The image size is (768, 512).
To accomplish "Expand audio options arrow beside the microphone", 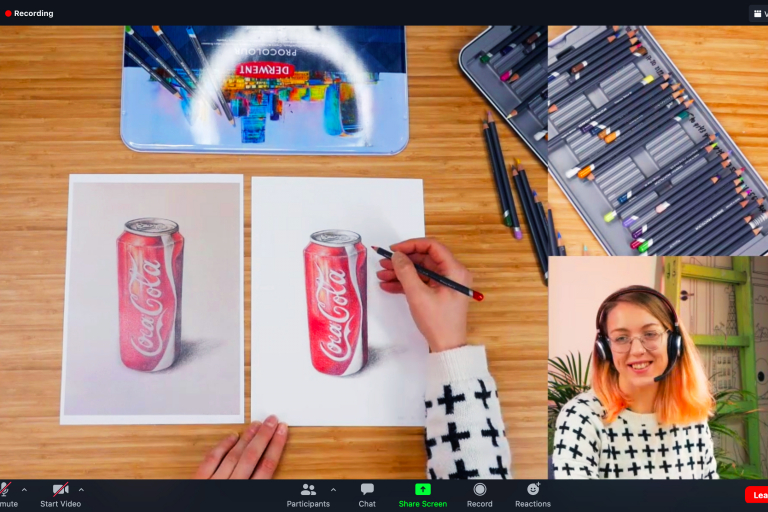I will [x=24, y=490].
